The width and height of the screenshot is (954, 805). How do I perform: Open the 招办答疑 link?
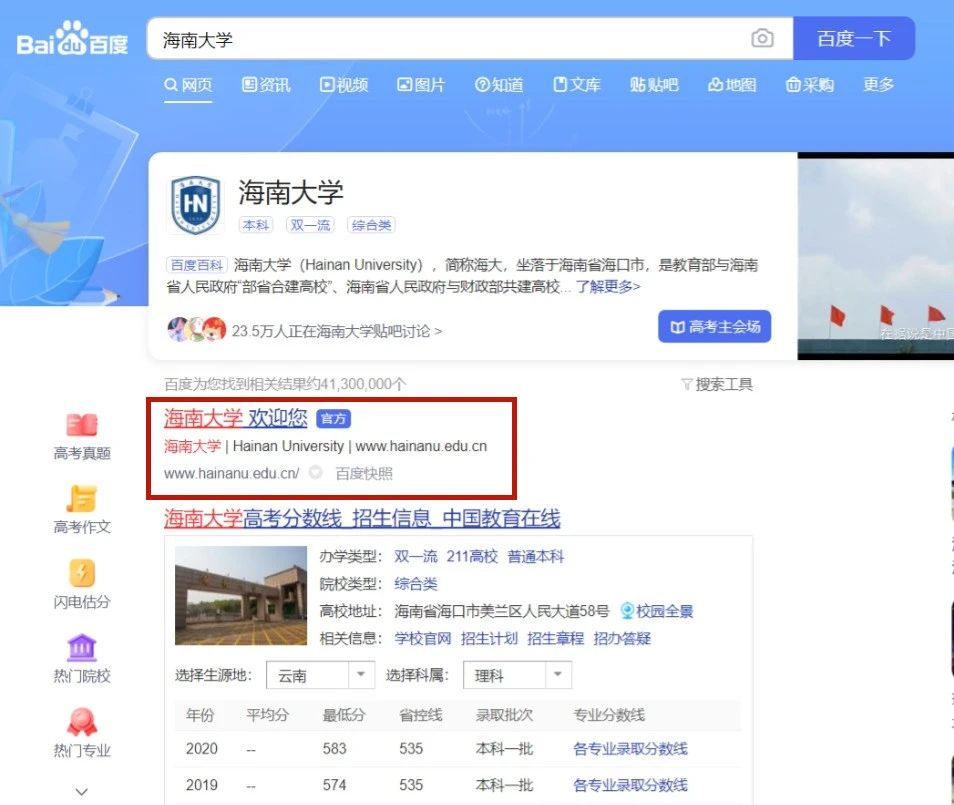(622, 638)
